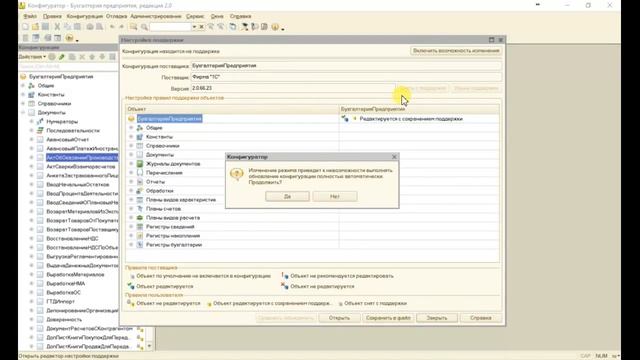Click the Delete X icon in Configuration panel toolbar
The height and width of the screenshot is (360, 640).
(x=82, y=57)
